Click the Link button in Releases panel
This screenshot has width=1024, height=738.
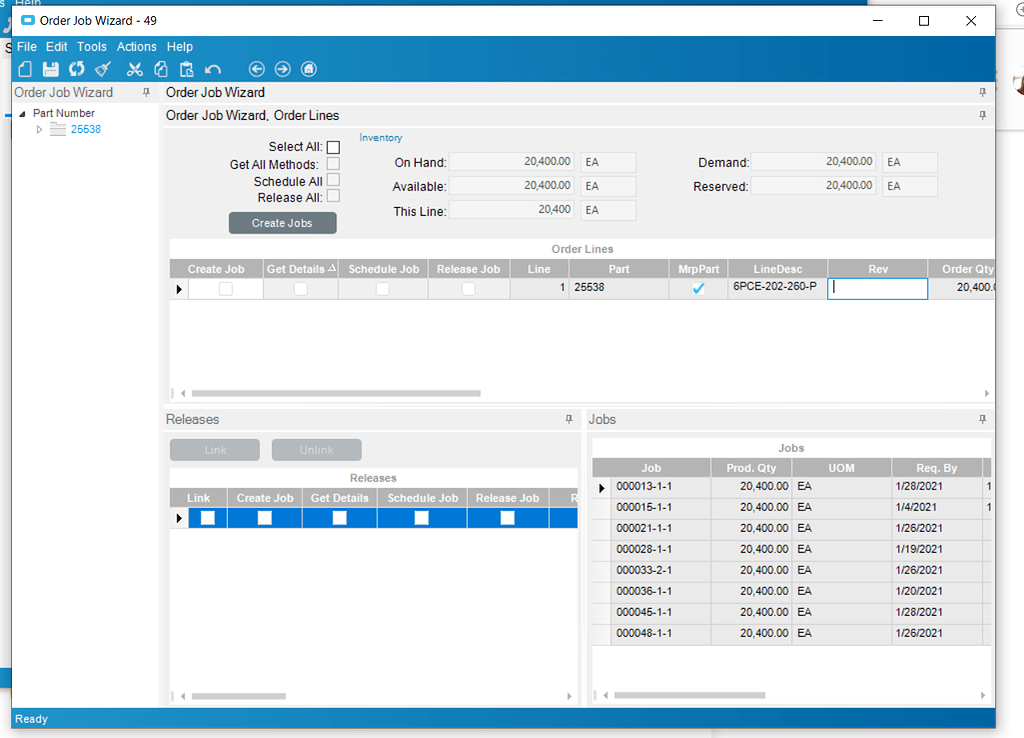[214, 449]
